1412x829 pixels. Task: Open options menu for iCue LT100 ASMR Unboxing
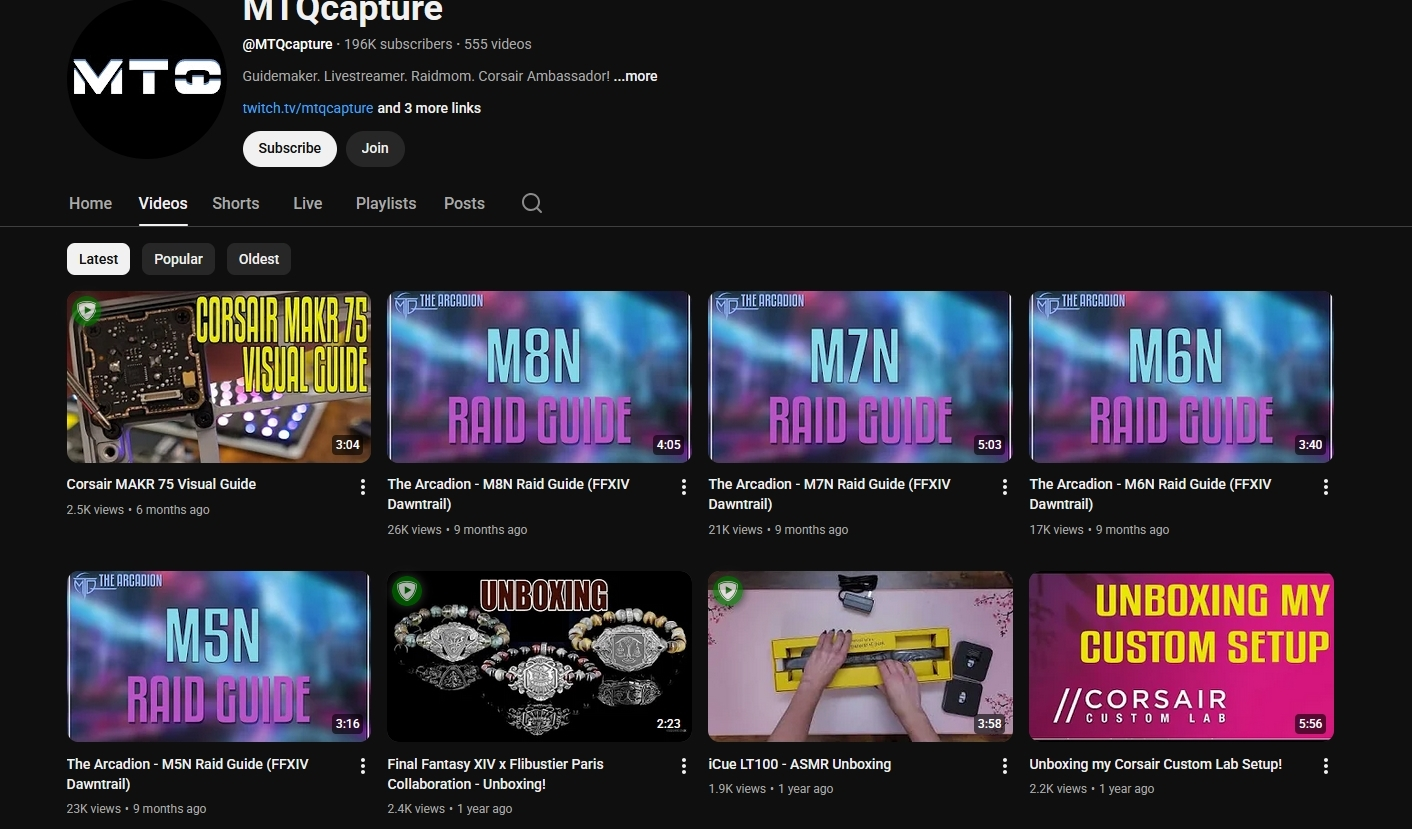pos(1005,766)
